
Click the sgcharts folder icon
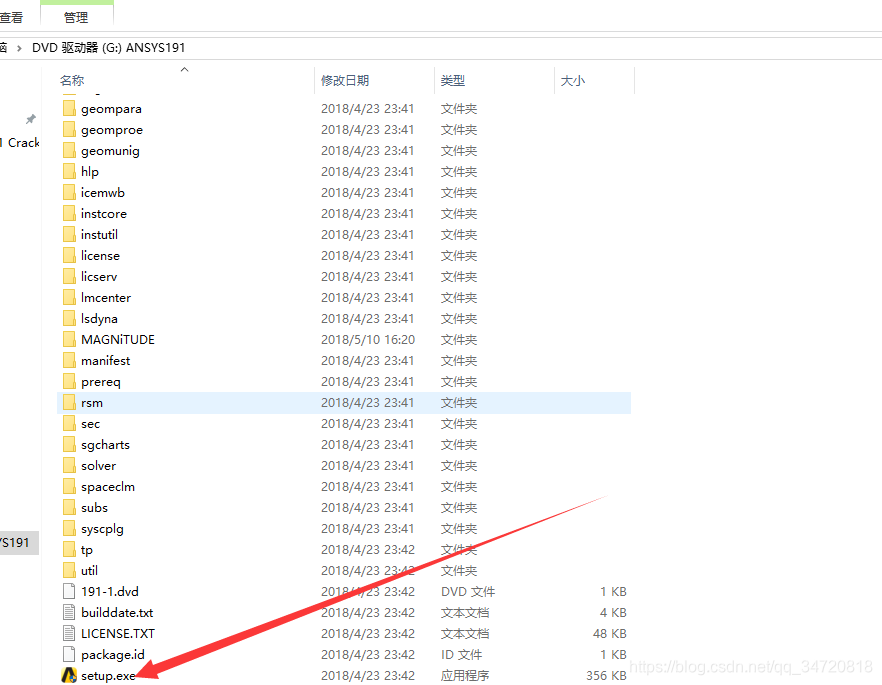coord(69,444)
